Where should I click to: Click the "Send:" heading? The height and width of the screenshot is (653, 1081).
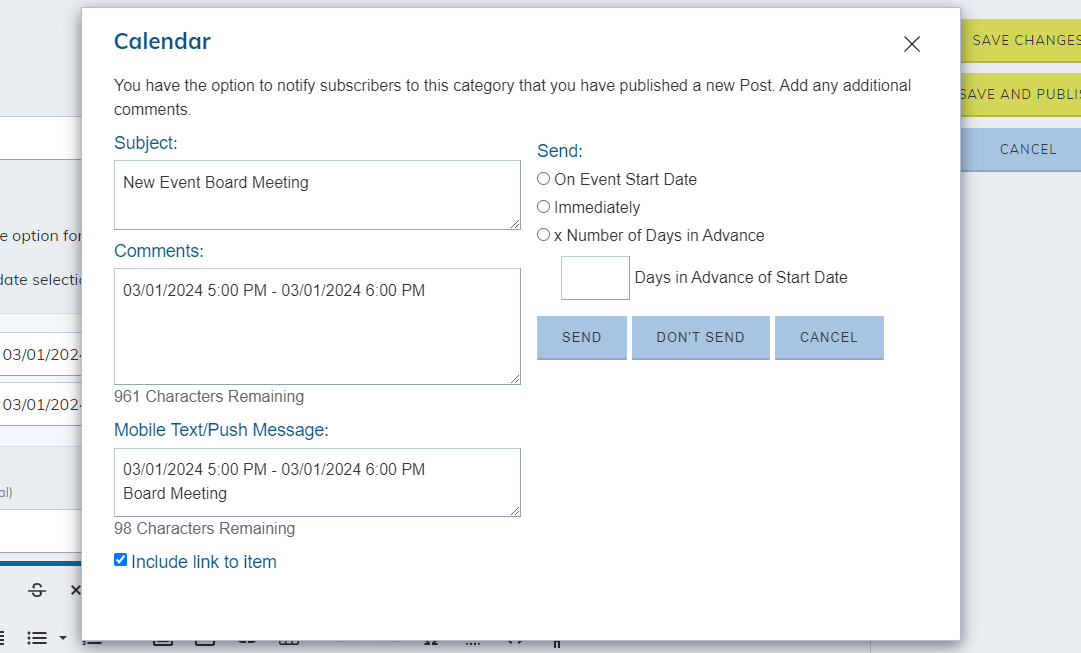560,151
